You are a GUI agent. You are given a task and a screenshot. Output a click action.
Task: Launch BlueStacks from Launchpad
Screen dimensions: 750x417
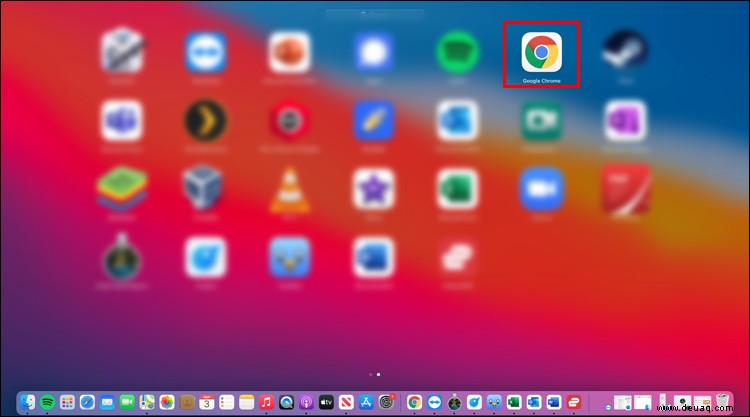pos(121,189)
